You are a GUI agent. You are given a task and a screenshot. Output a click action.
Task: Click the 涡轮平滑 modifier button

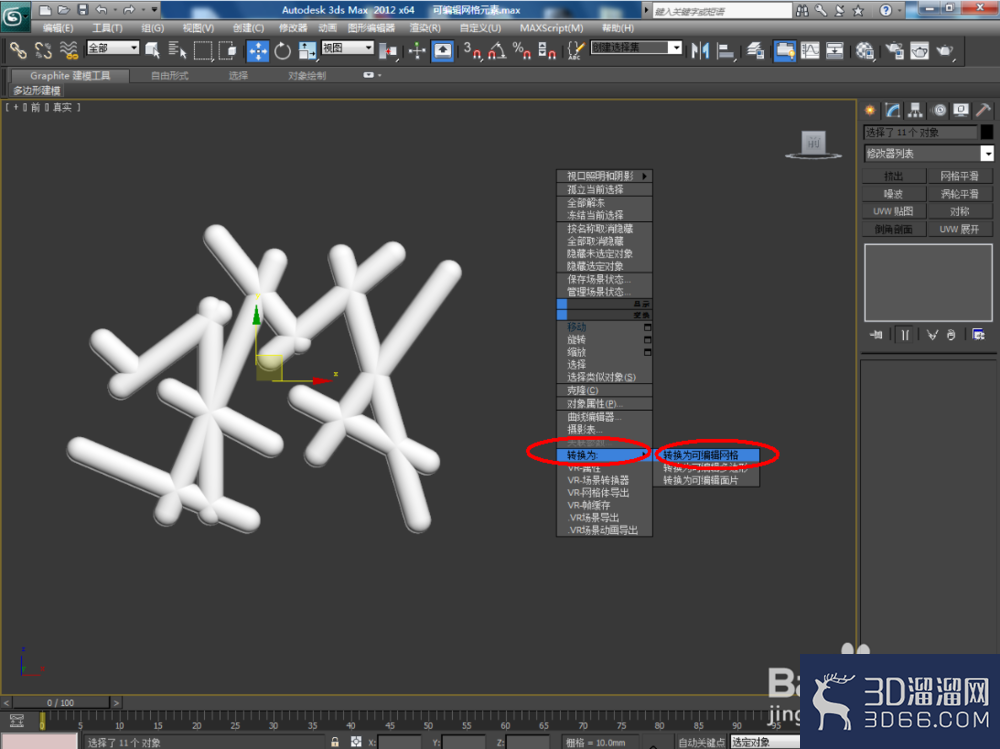point(959,194)
